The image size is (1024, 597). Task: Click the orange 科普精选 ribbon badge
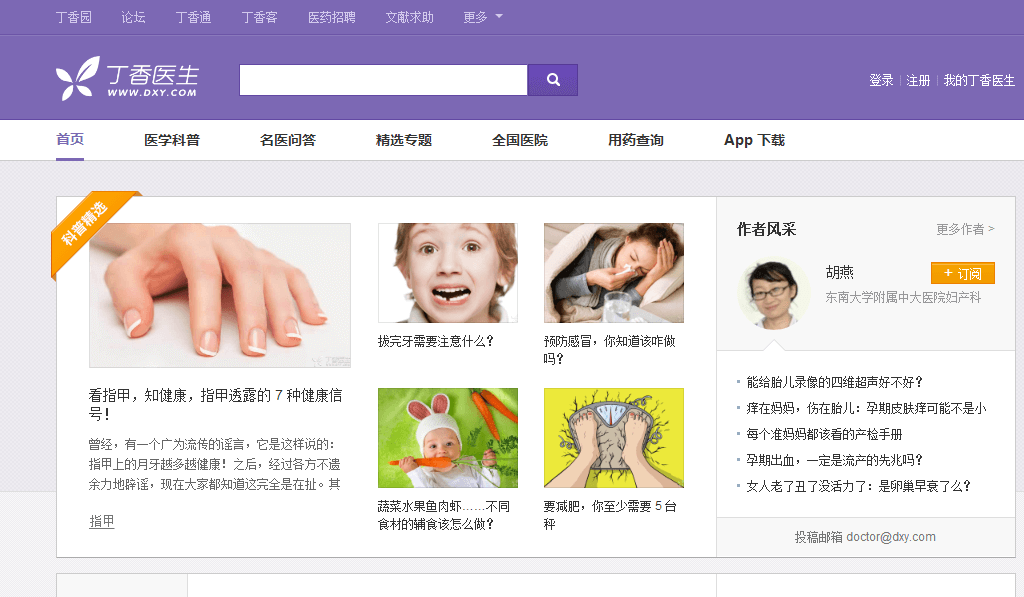point(91,227)
